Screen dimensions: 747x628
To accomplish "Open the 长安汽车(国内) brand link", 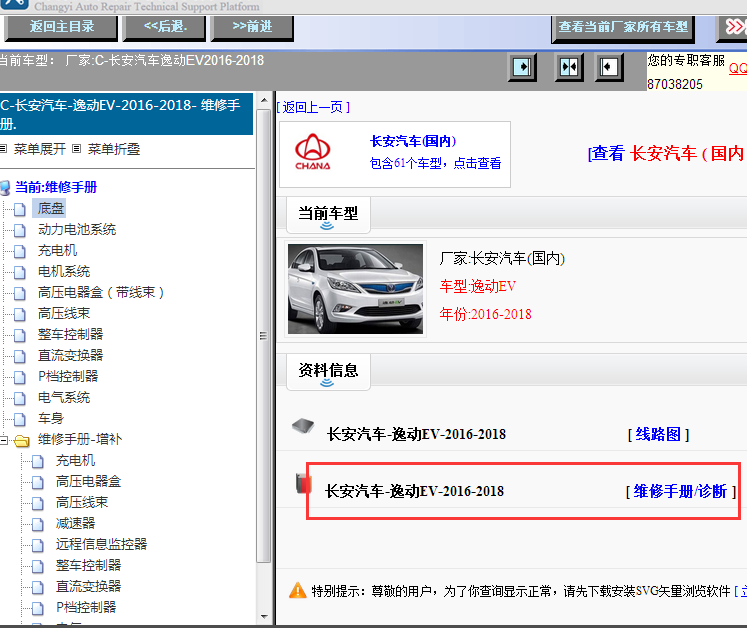I will click(x=413, y=141).
